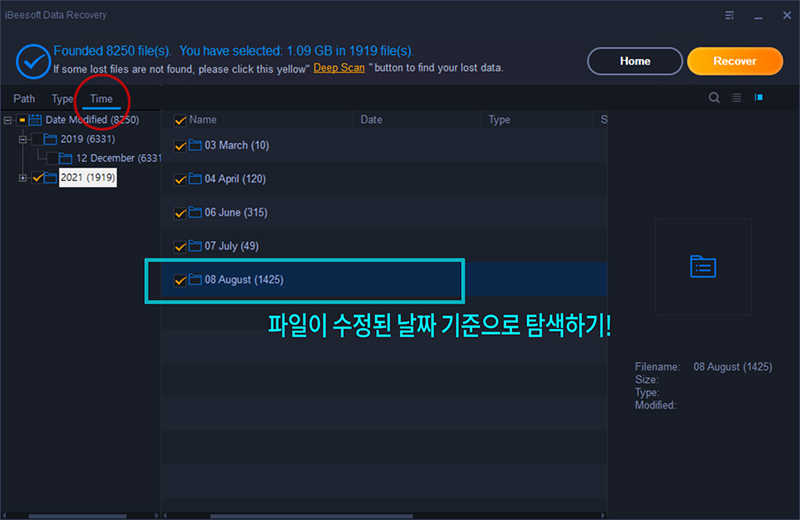
Task: Open the 06 June (315) folder row
Action: (385, 213)
